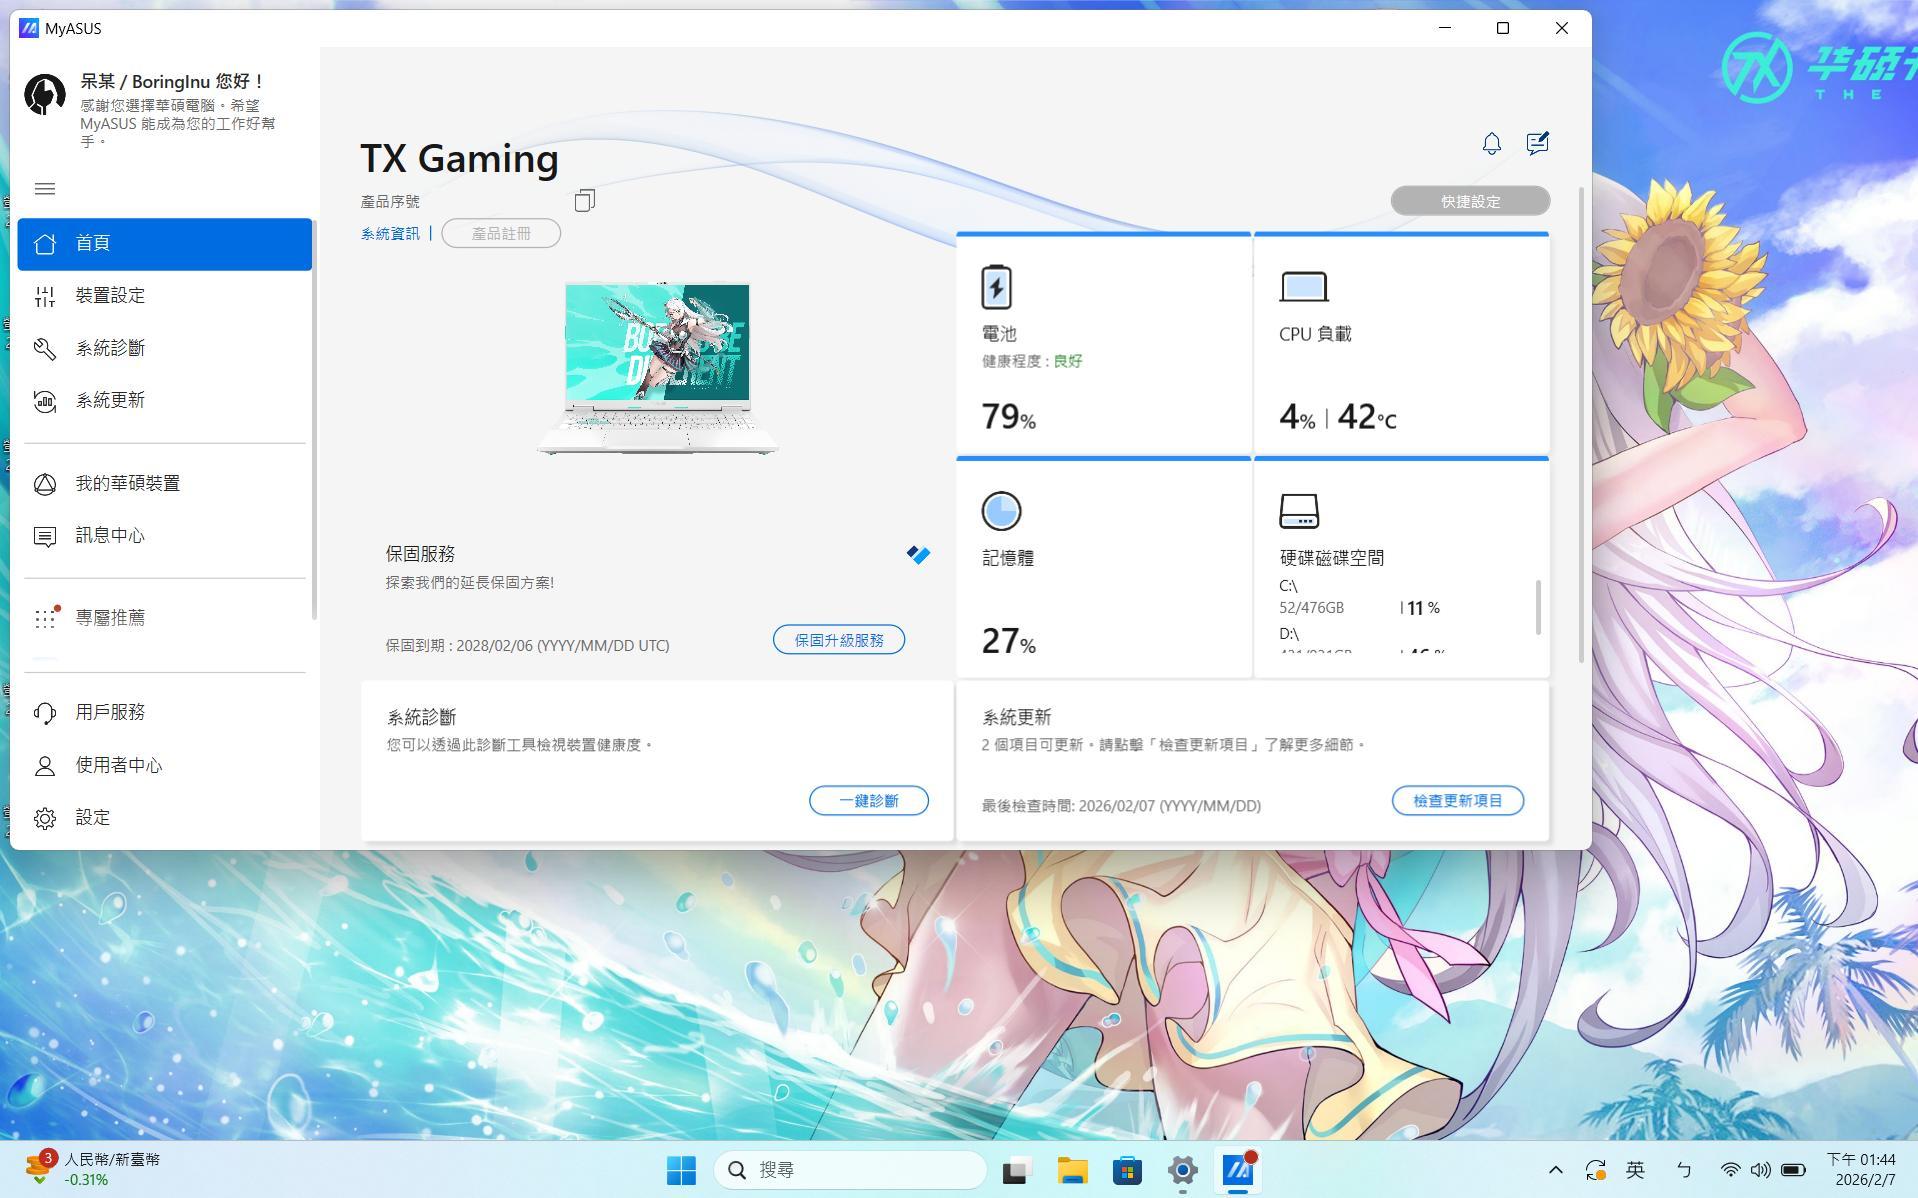Open the feedback icon beside the bell
1918x1198 pixels.
pyautogui.click(x=1537, y=144)
